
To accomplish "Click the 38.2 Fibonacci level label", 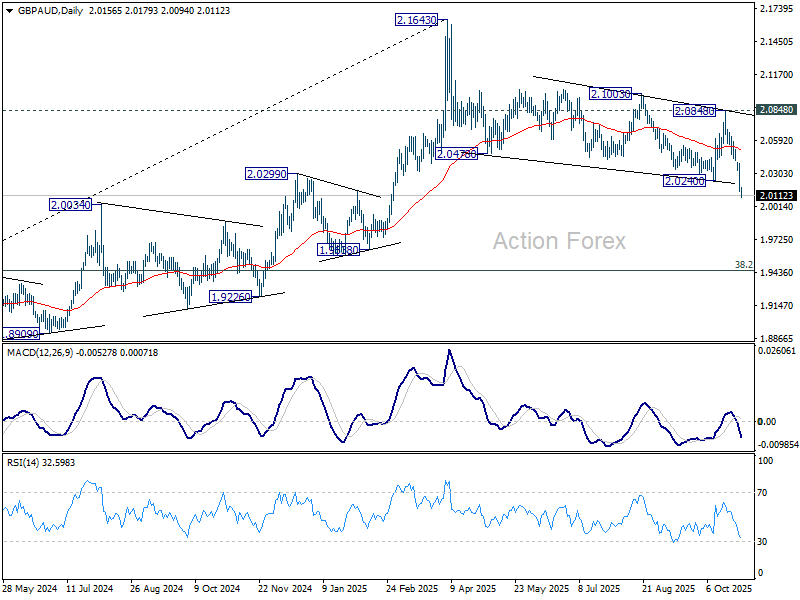I will click(x=743, y=265).
